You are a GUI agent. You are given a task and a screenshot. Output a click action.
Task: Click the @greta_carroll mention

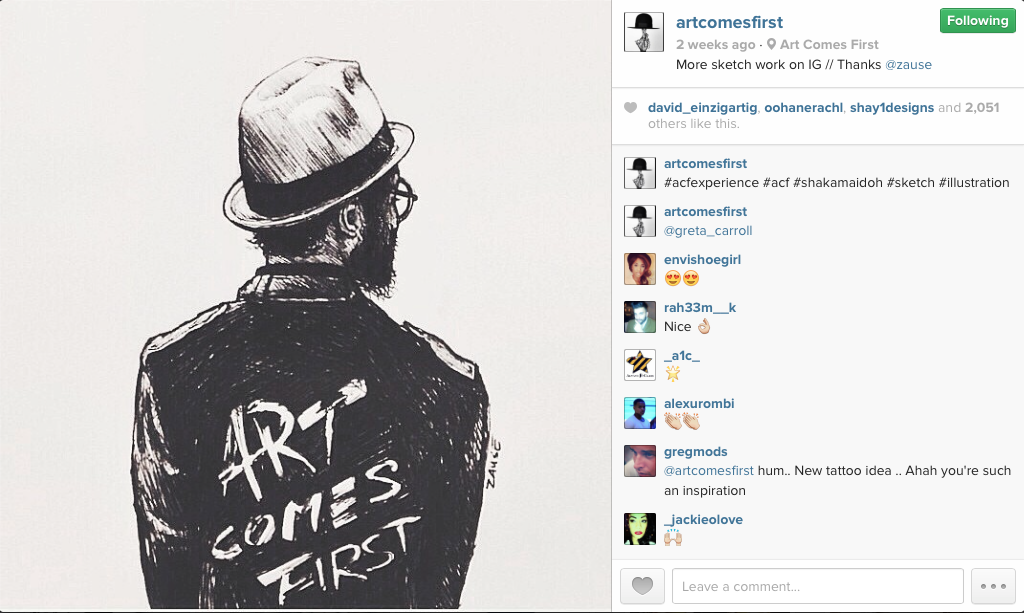(708, 230)
